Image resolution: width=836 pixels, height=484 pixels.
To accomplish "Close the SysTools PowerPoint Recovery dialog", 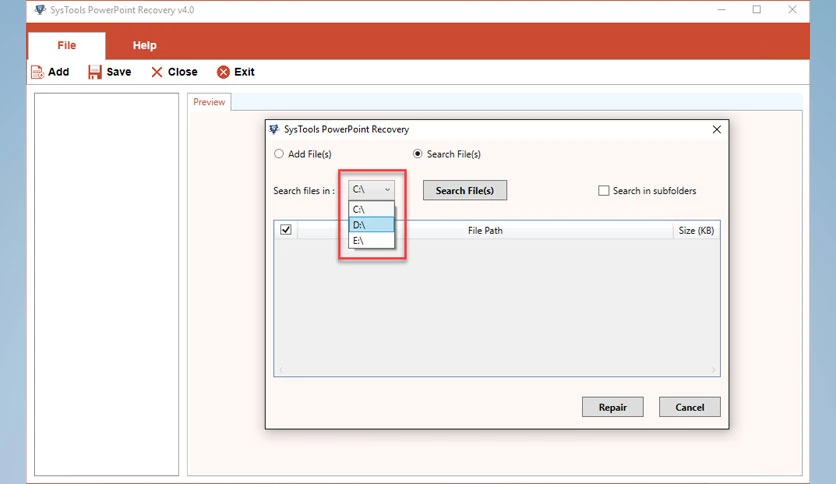I will click(717, 130).
